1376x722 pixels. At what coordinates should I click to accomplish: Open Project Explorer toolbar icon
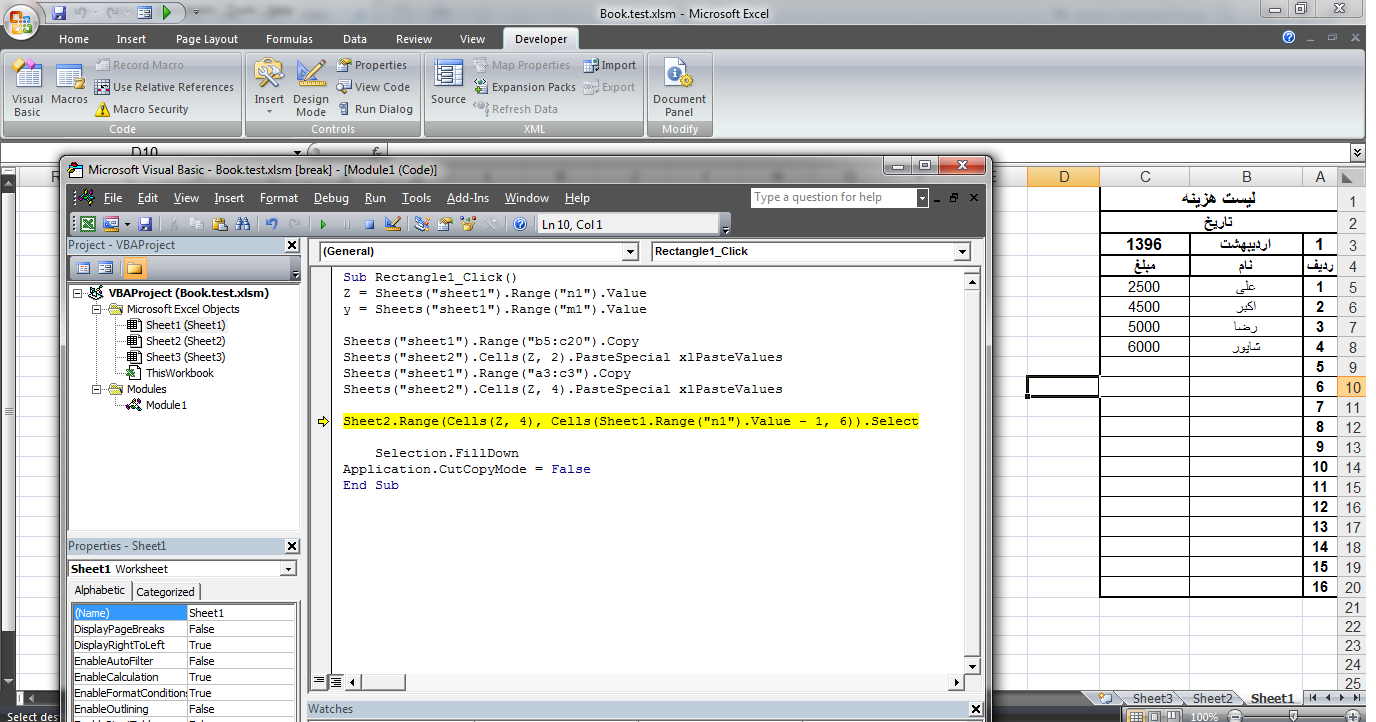click(422, 224)
